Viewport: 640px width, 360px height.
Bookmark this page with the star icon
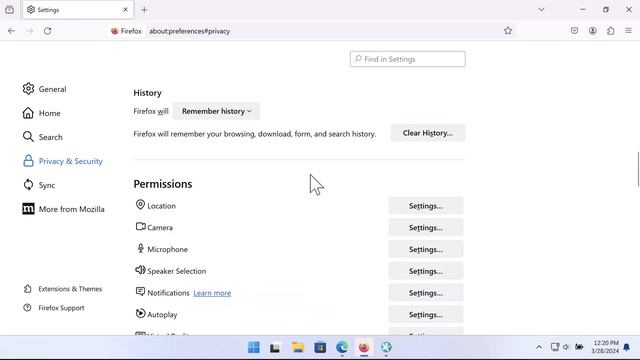click(508, 31)
